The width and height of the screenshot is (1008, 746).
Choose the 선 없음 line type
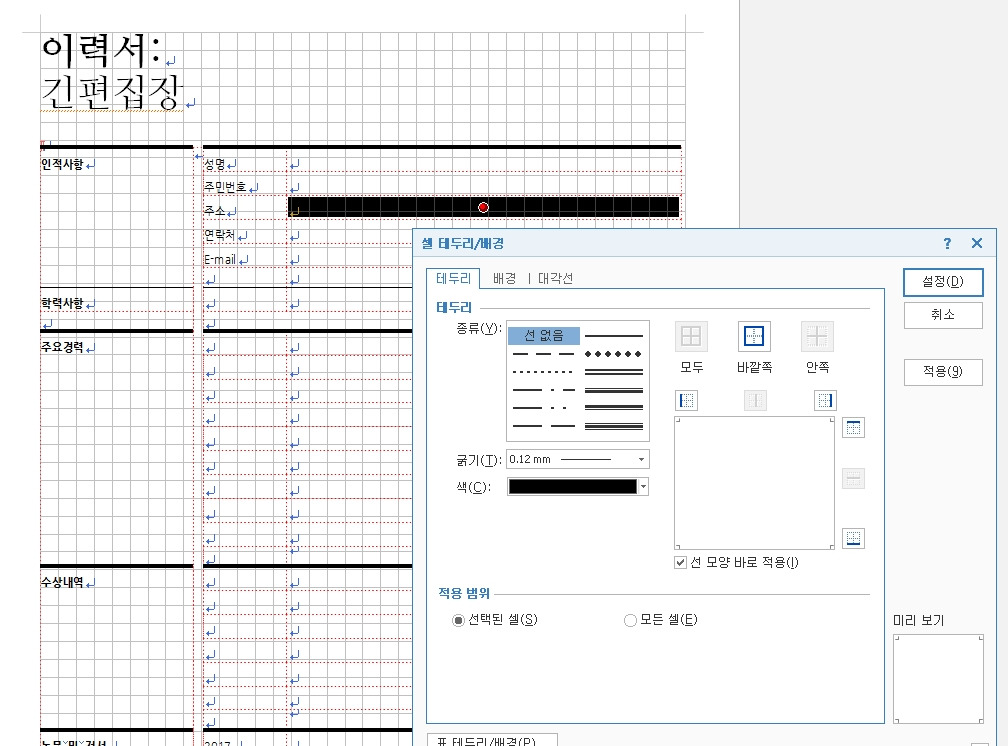pos(544,336)
